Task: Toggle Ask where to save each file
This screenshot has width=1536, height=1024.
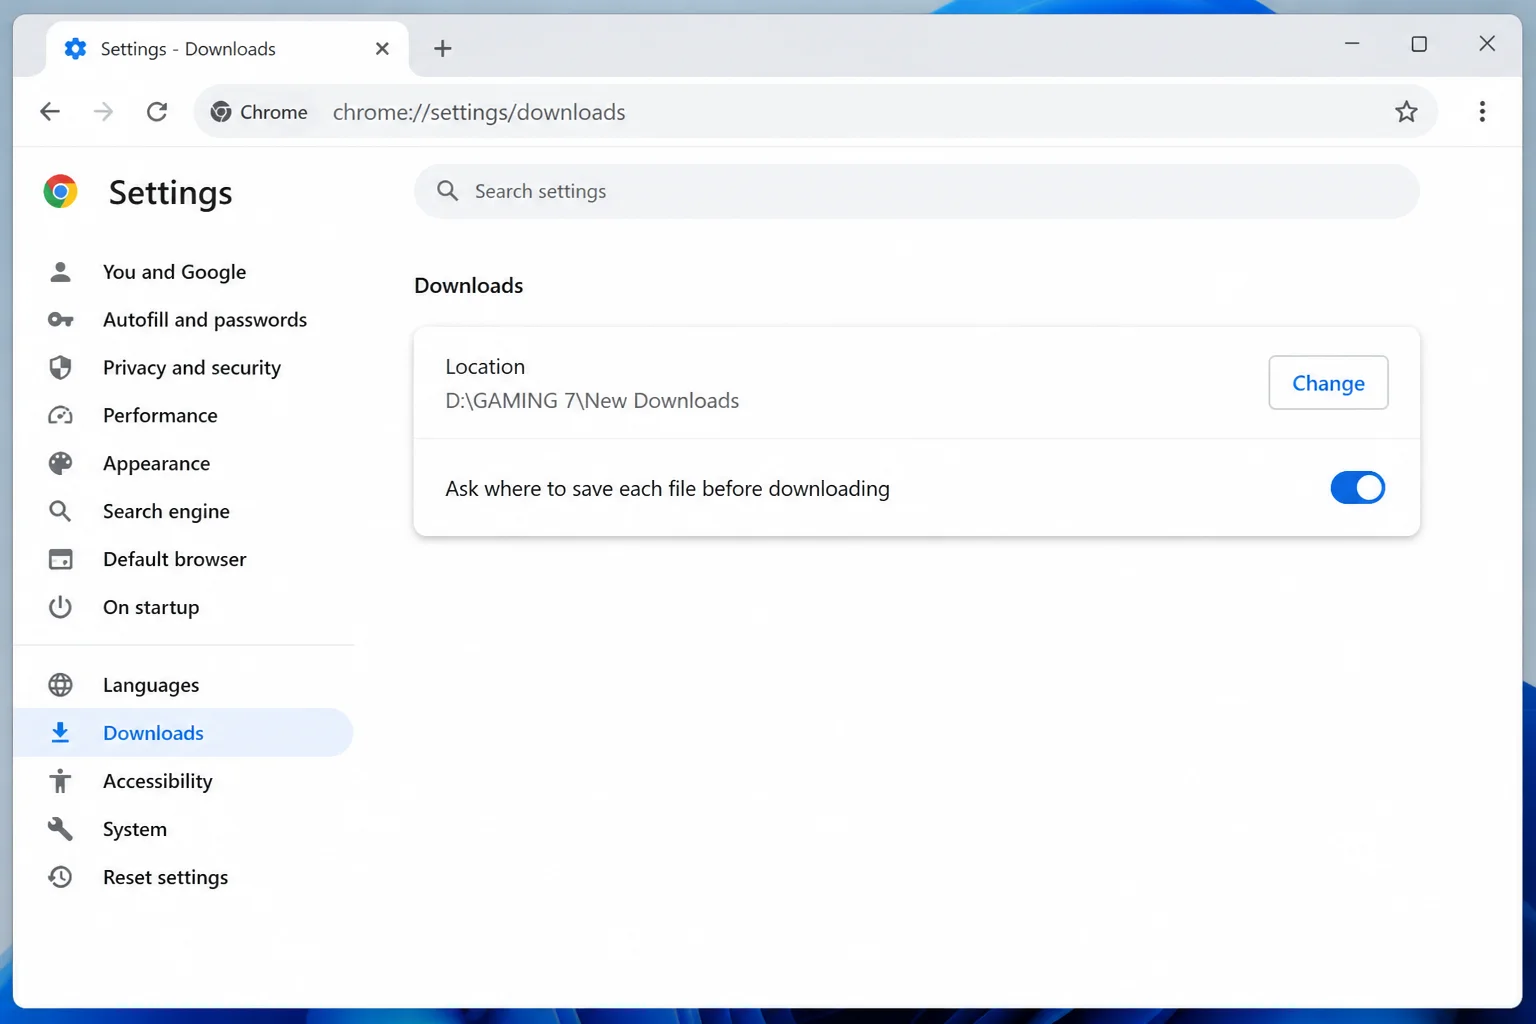Action: 1357,488
